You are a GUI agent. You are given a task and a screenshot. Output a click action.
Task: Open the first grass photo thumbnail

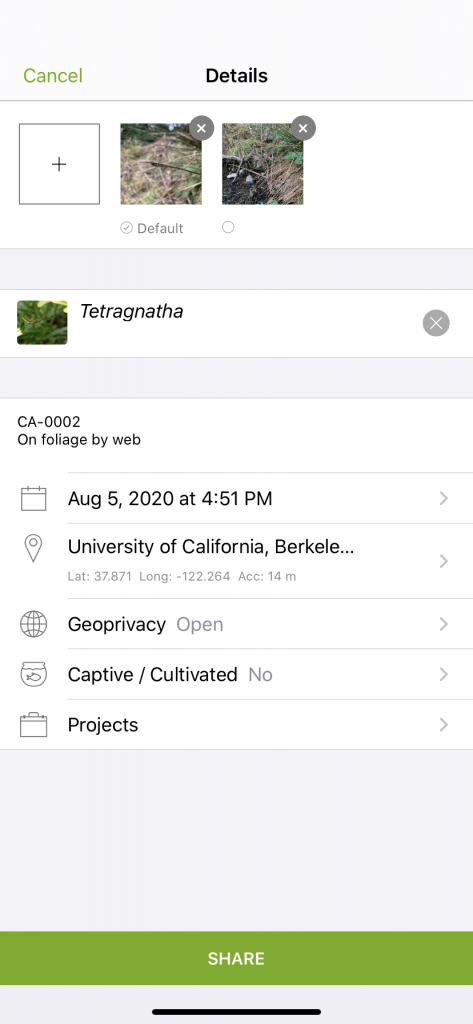161,164
